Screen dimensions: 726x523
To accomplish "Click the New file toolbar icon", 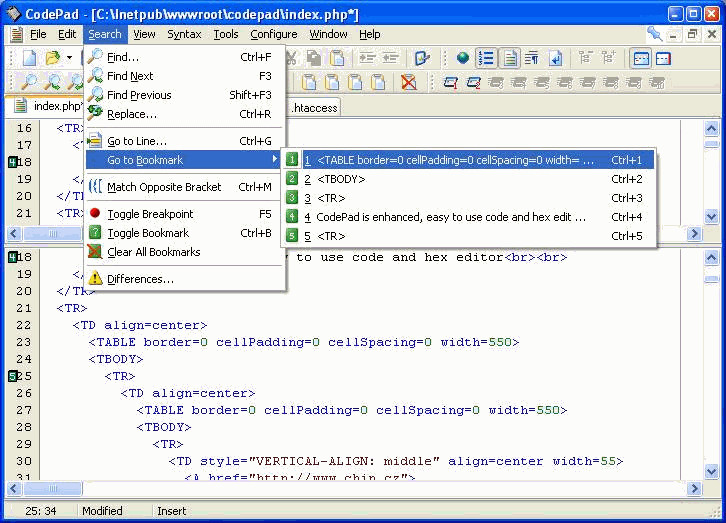I will click(x=30, y=58).
